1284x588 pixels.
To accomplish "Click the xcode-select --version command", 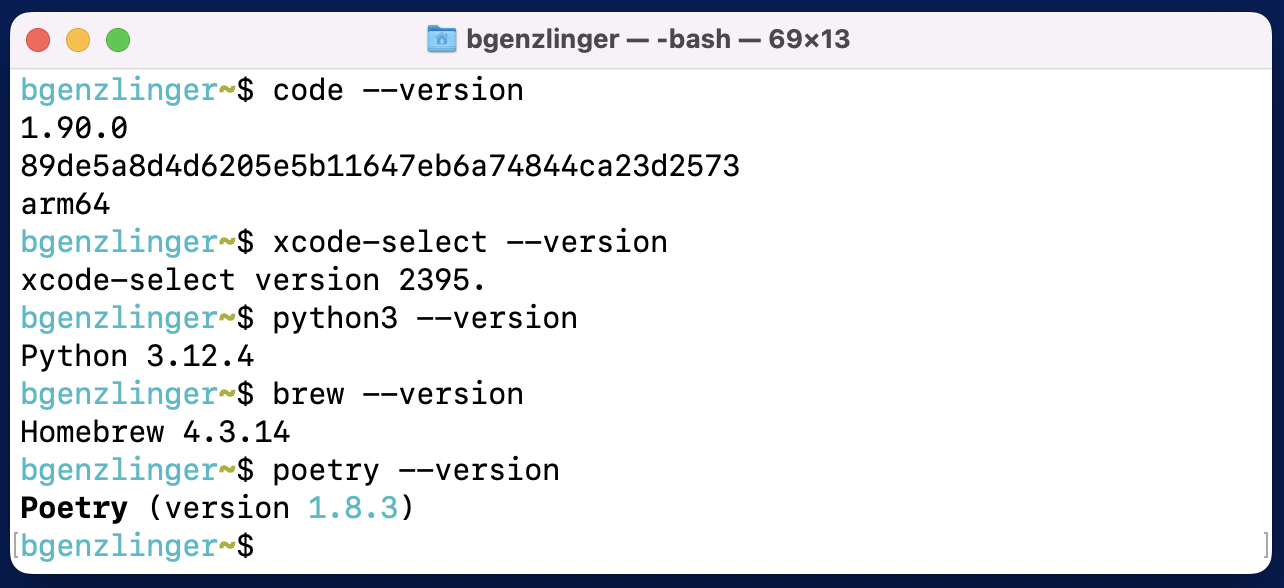I will [x=470, y=243].
